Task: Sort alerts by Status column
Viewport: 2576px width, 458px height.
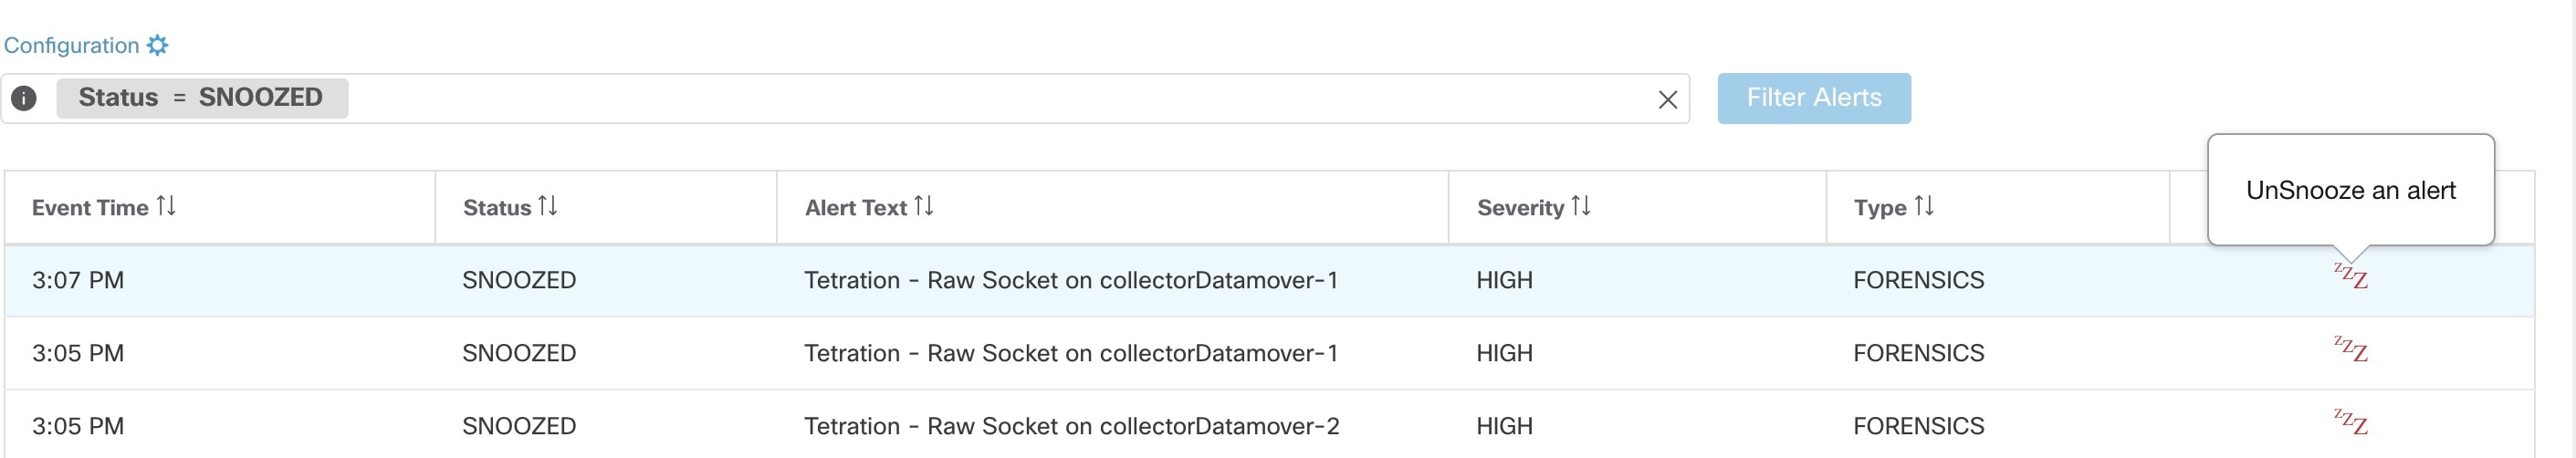Action: 547,206
